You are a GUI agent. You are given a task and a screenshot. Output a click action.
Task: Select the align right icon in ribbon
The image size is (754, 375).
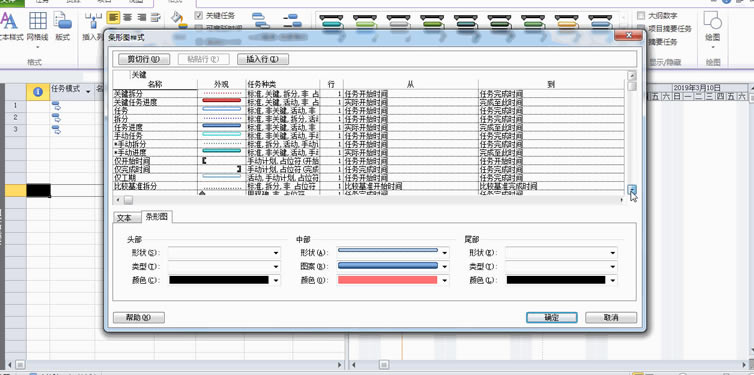[x=141, y=17]
